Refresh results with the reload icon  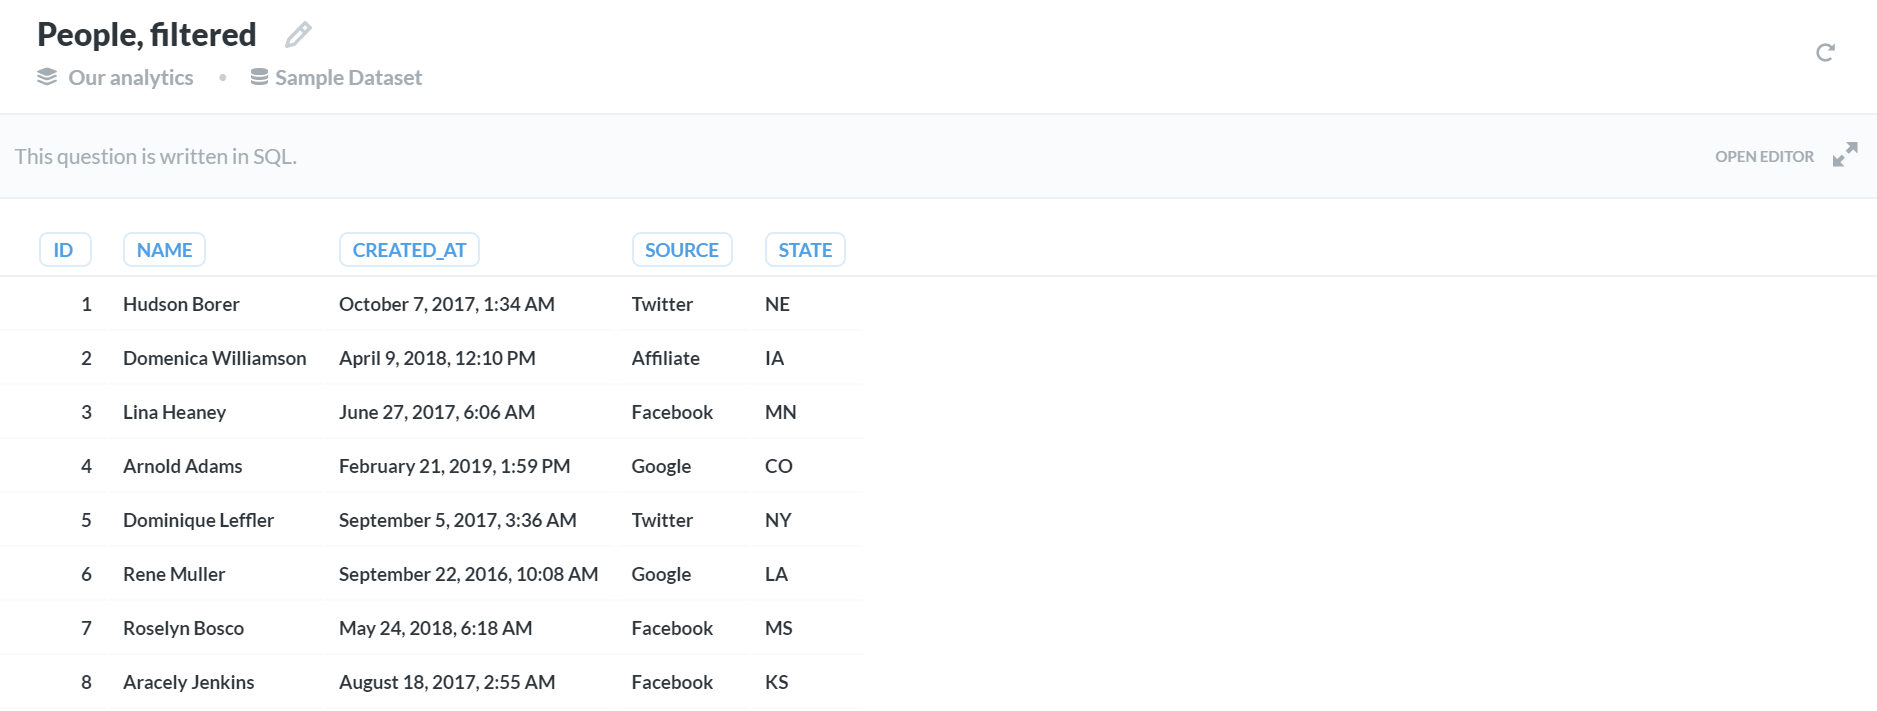pyautogui.click(x=1825, y=52)
